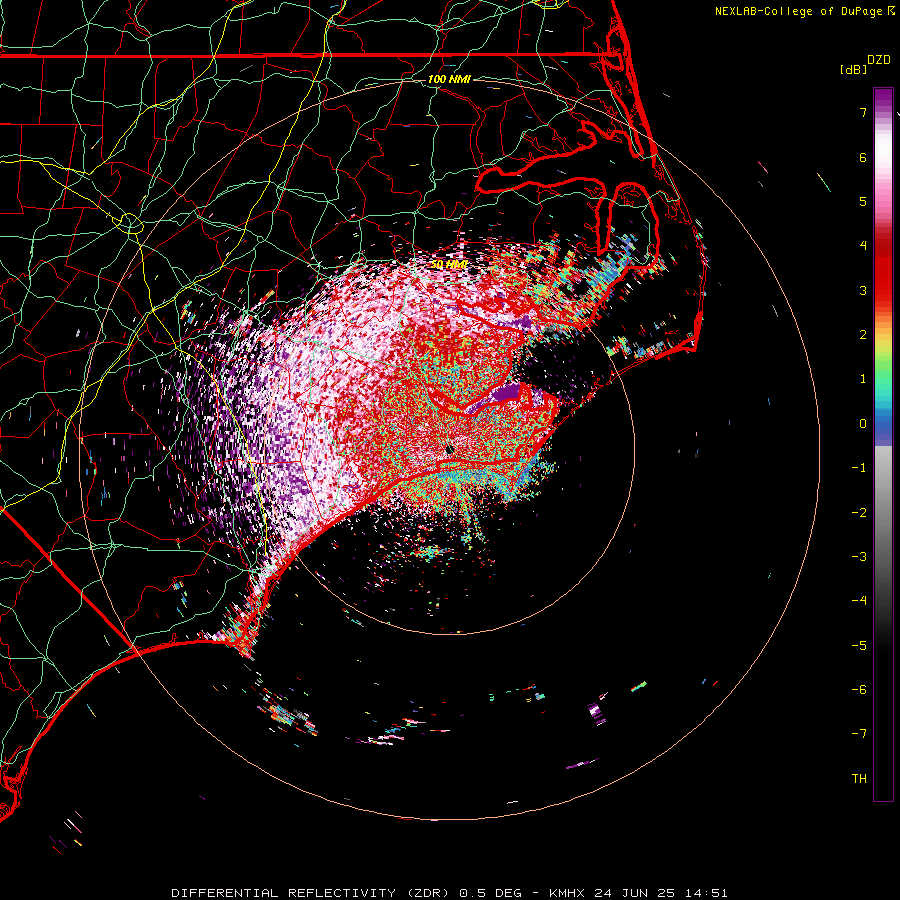Image resolution: width=900 pixels, height=900 pixels.
Task: Click the -2 value on the color scale
Action: [859, 513]
